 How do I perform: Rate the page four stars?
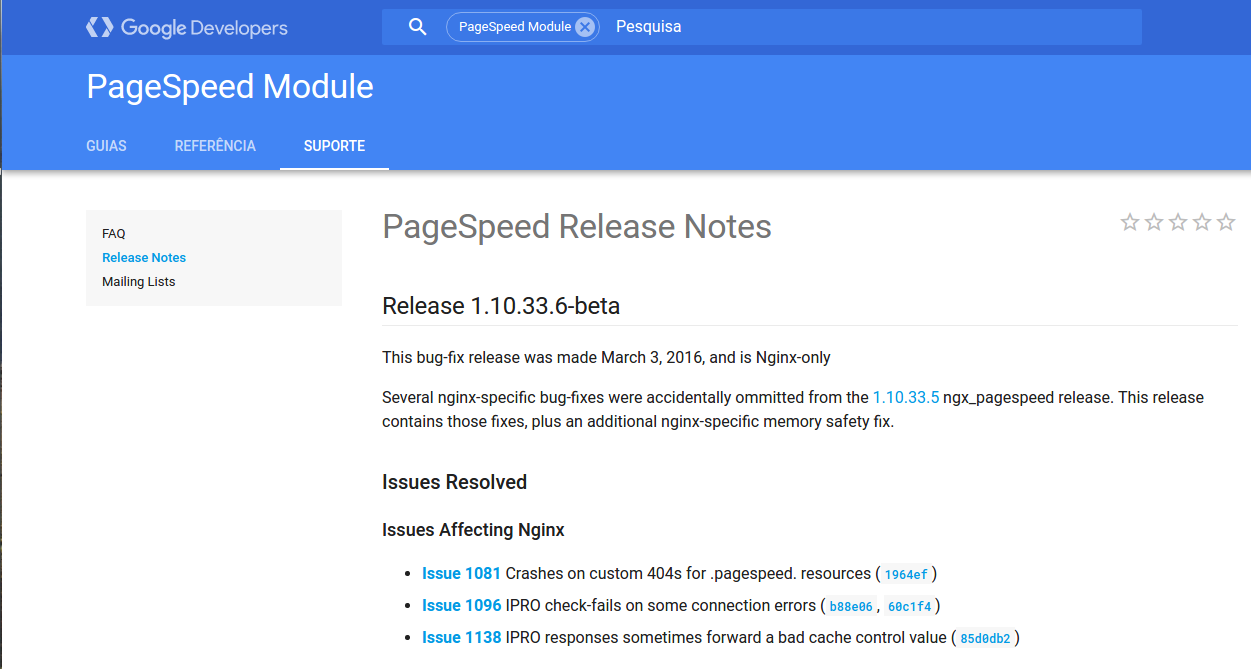click(1202, 222)
